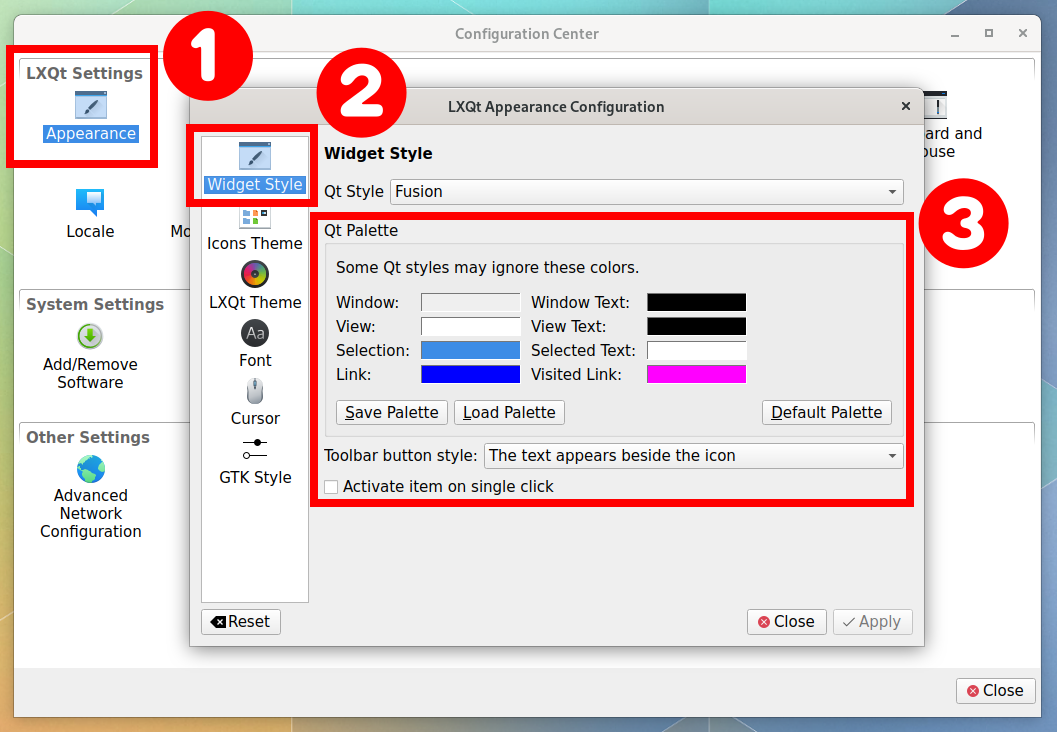Viewport: 1057px width, 732px height.
Task: Switch to the Cursor section label
Action: pyautogui.click(x=255, y=419)
